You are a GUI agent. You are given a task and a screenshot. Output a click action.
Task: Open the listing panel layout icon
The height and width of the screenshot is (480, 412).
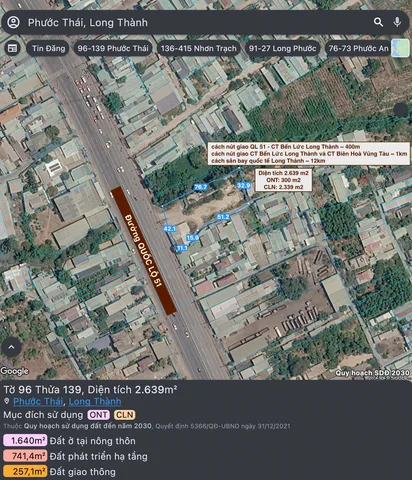click(12, 48)
